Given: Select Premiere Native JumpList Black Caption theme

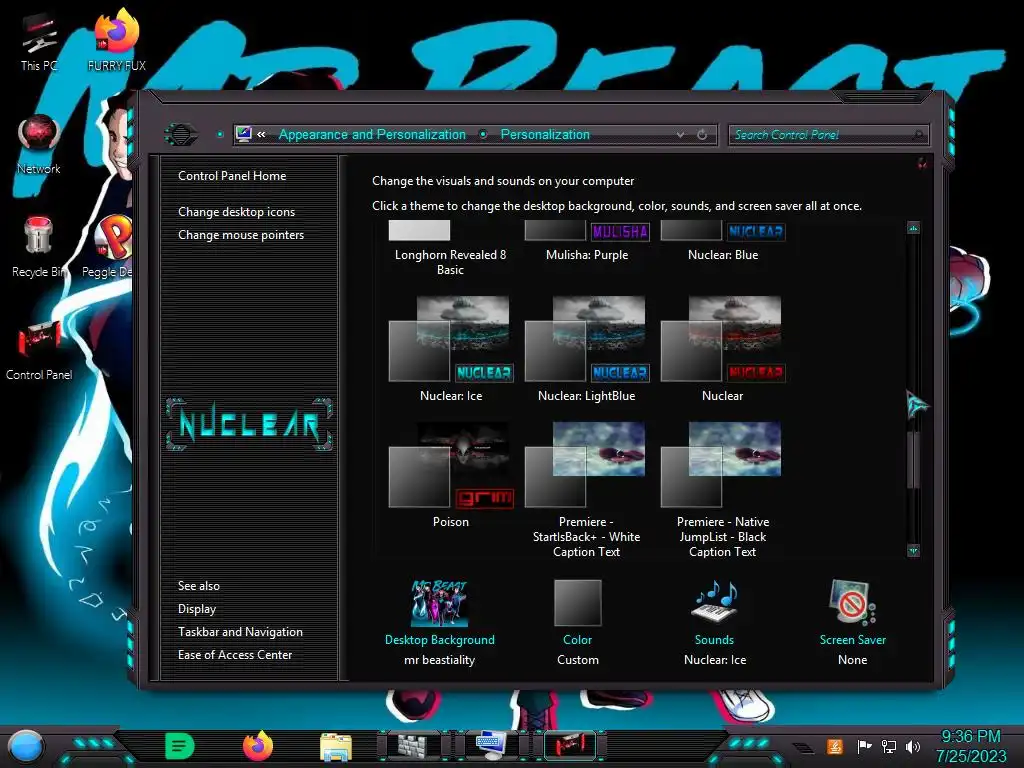Looking at the screenshot, I should [722, 490].
